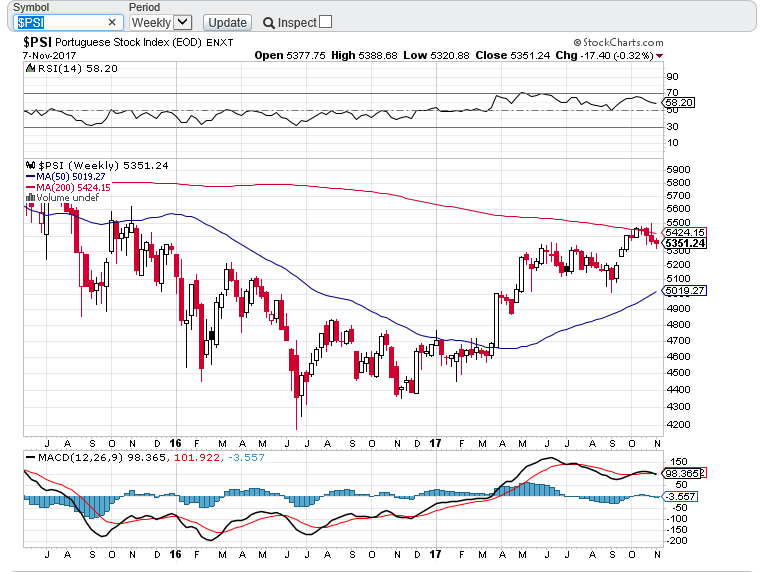Screen dimensions: 761x572
Task: Click the Volume bars legend icon
Action: coord(30,197)
